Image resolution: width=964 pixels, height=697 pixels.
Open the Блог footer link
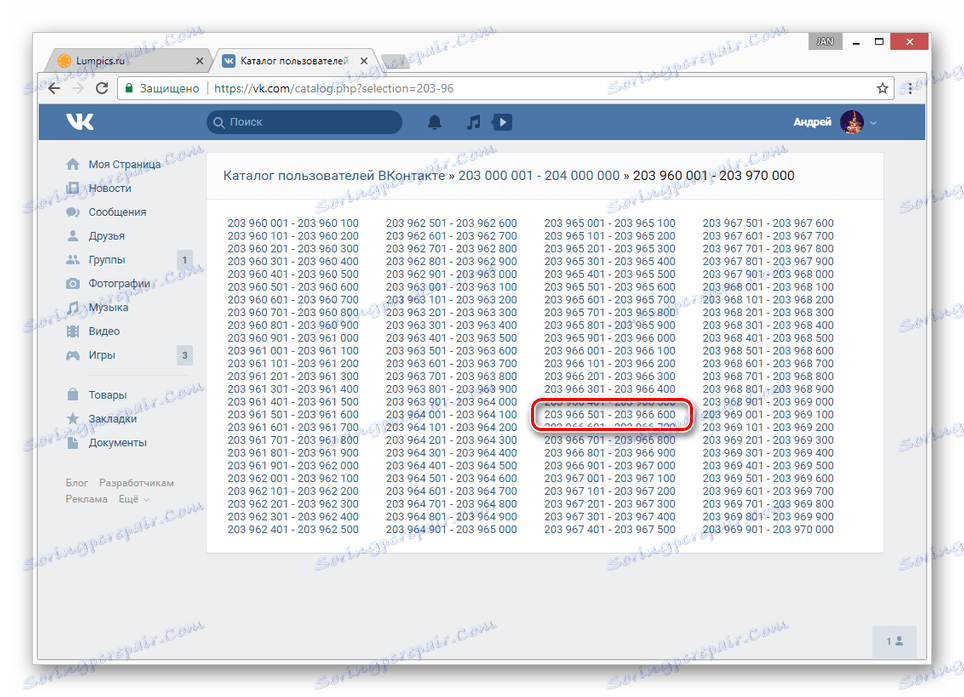77,483
